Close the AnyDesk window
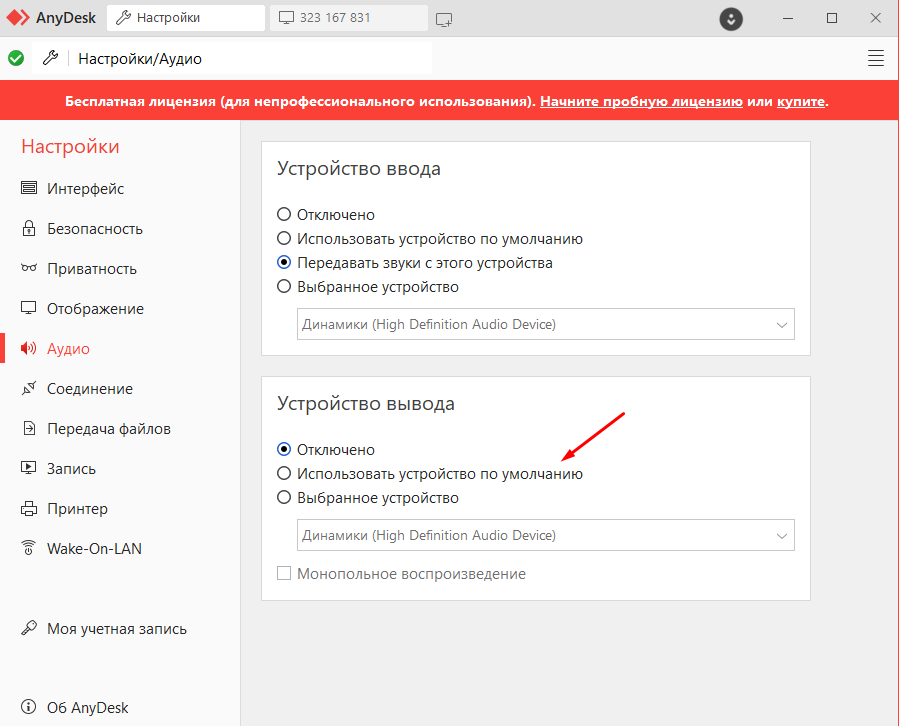This screenshot has width=899, height=726. pyautogui.click(x=875, y=18)
